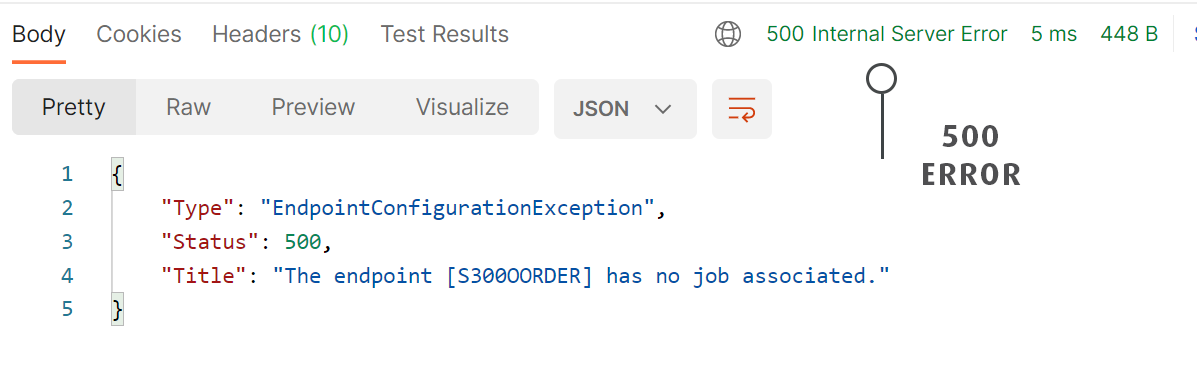The image size is (1197, 371).
Task: Select the Visualize view mode
Action: pos(462,107)
